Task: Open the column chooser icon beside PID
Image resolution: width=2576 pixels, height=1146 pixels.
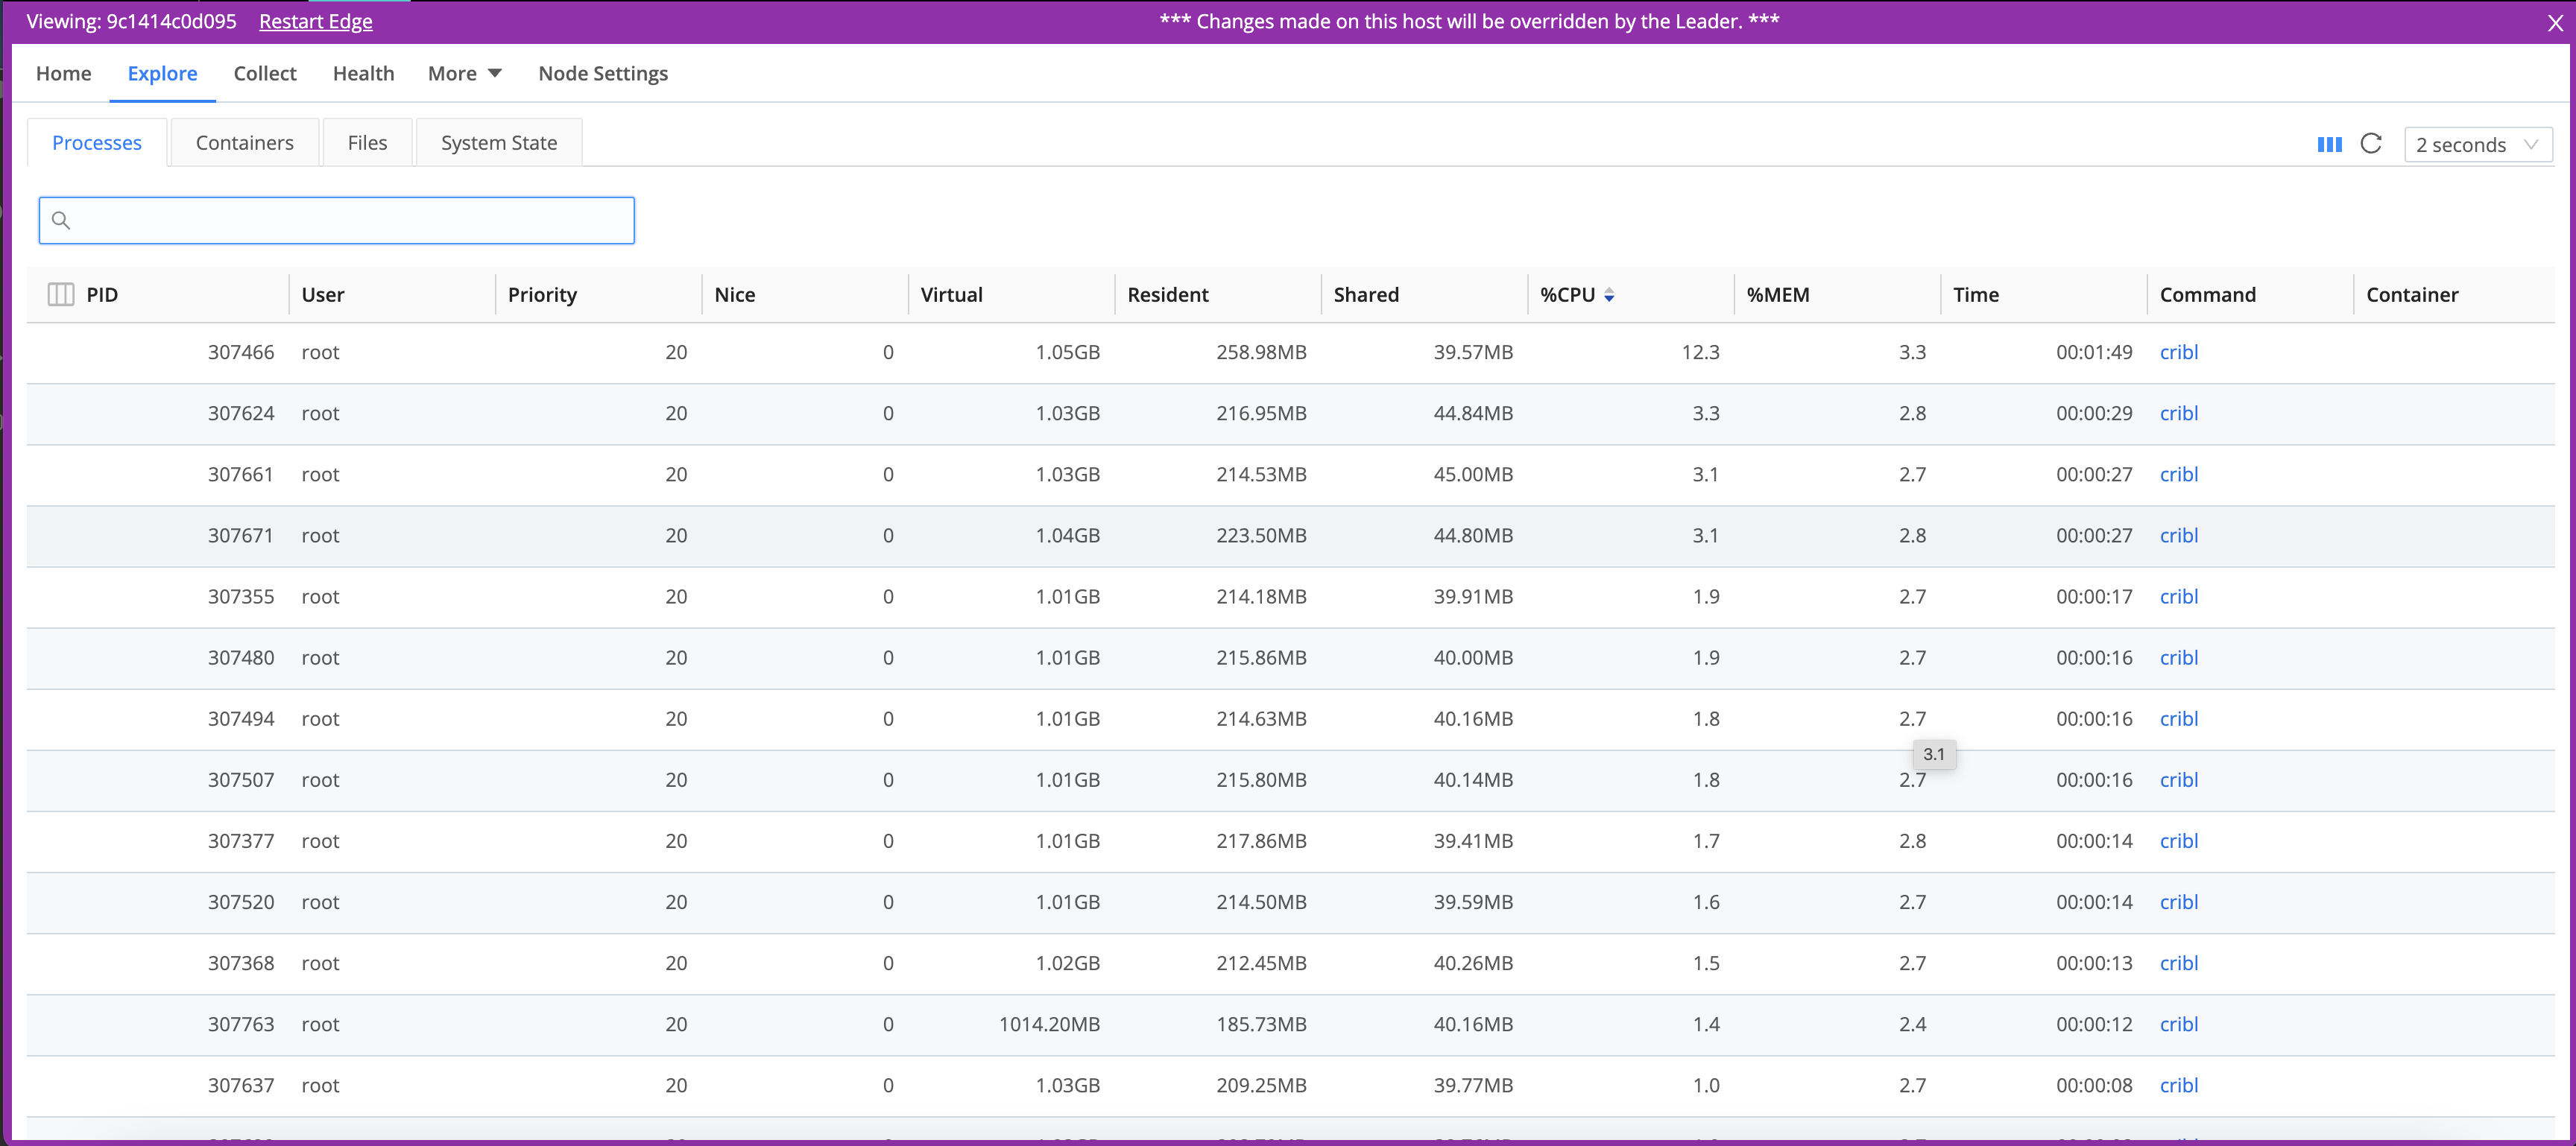Action: (60, 294)
